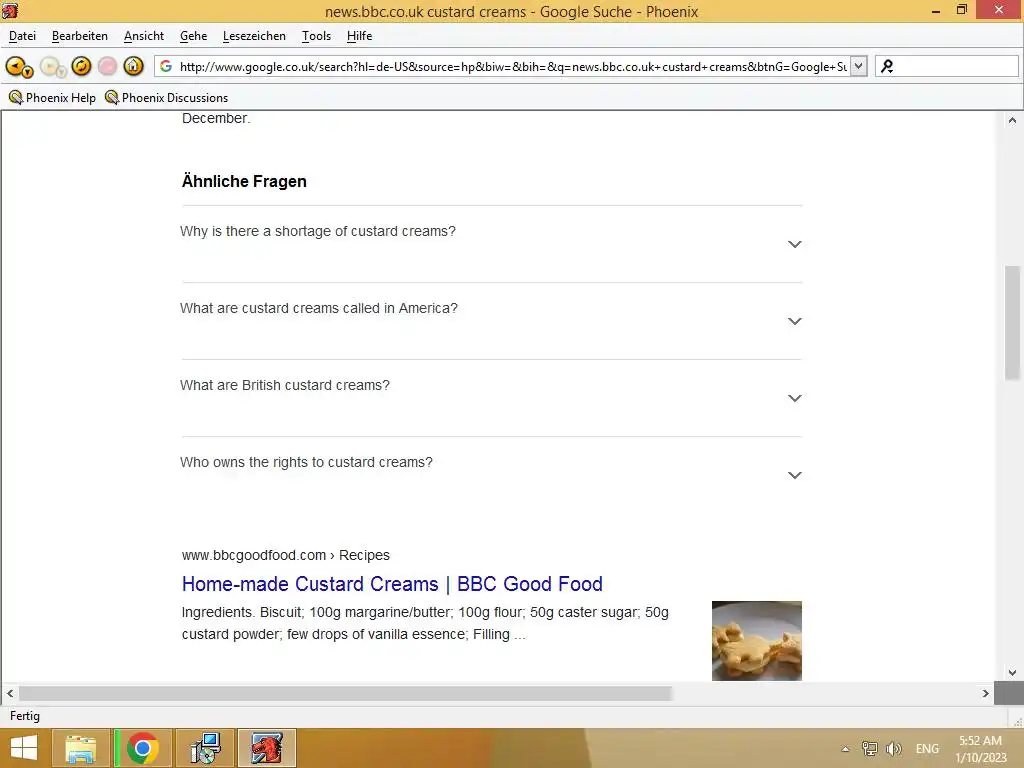Click the horizontal scrollbar thumb
The width and height of the screenshot is (1024, 768).
click(x=345, y=694)
